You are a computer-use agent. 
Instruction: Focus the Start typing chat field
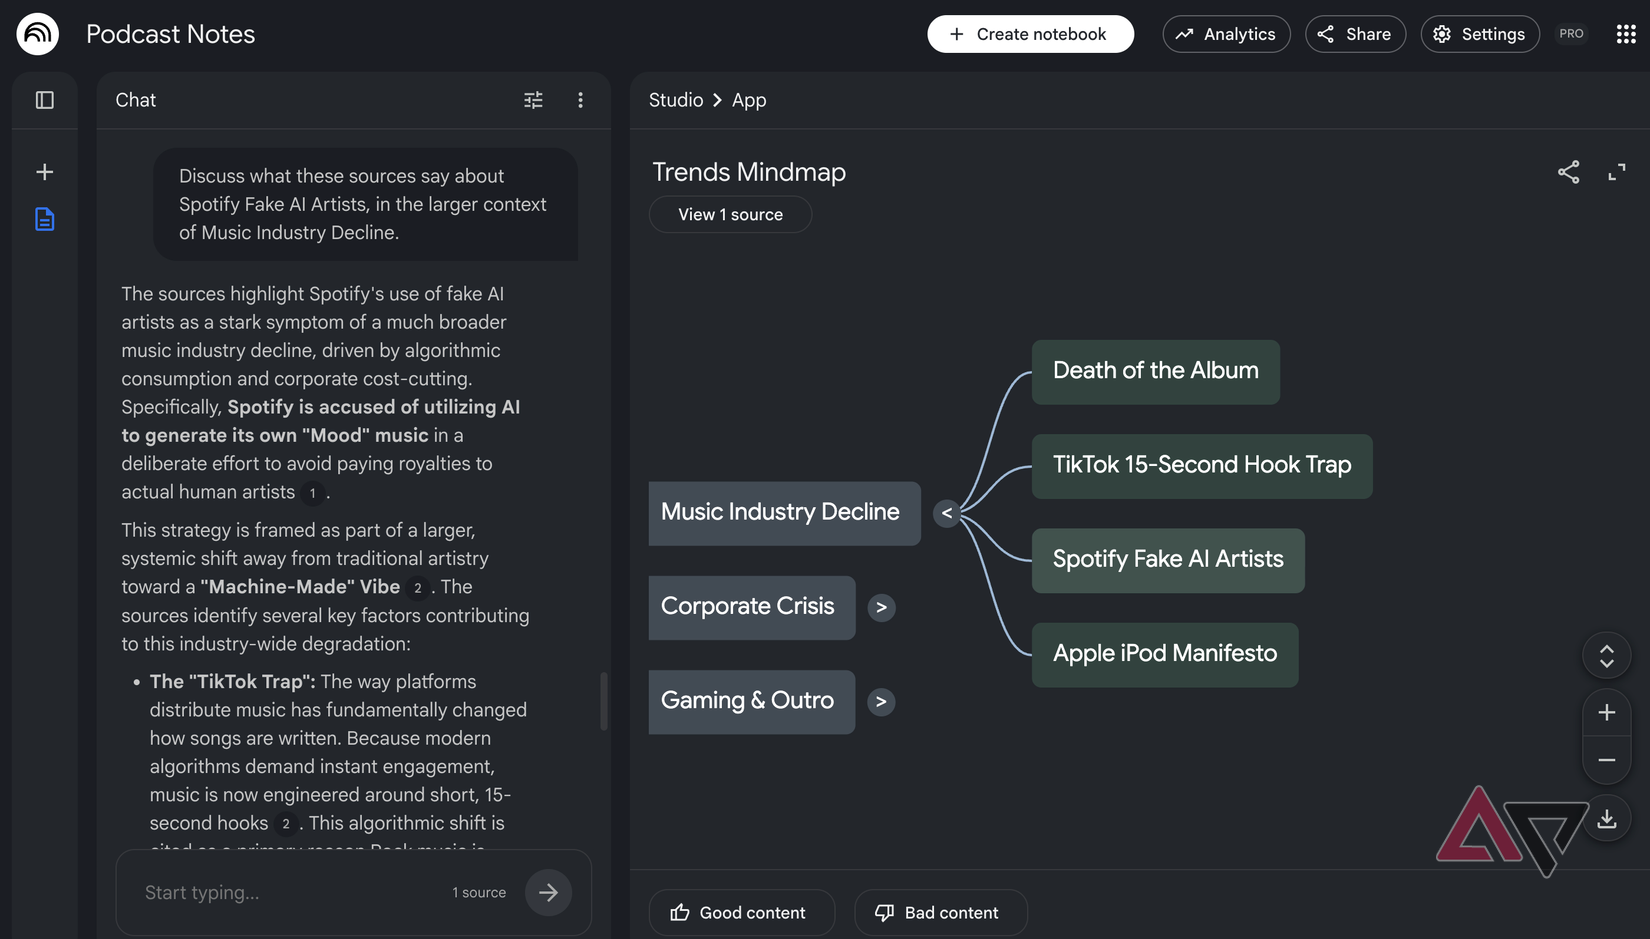[x=290, y=893]
